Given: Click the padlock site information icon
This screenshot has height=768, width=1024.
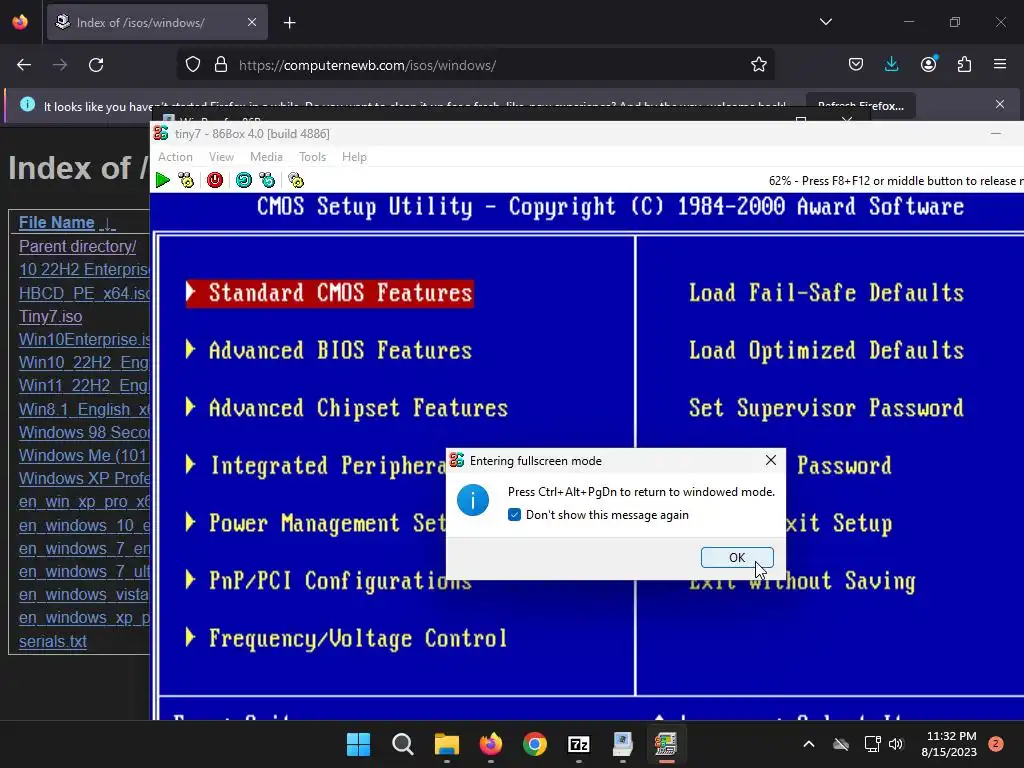Looking at the screenshot, I should (x=221, y=65).
